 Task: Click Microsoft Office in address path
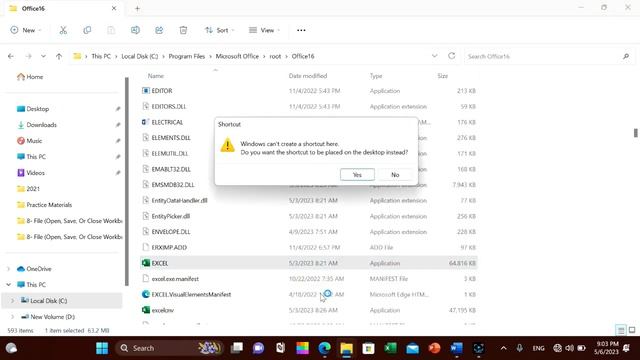237,56
